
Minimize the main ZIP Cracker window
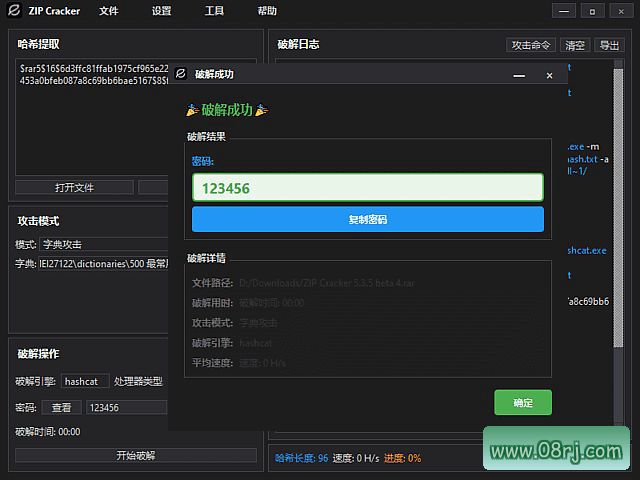564,11
